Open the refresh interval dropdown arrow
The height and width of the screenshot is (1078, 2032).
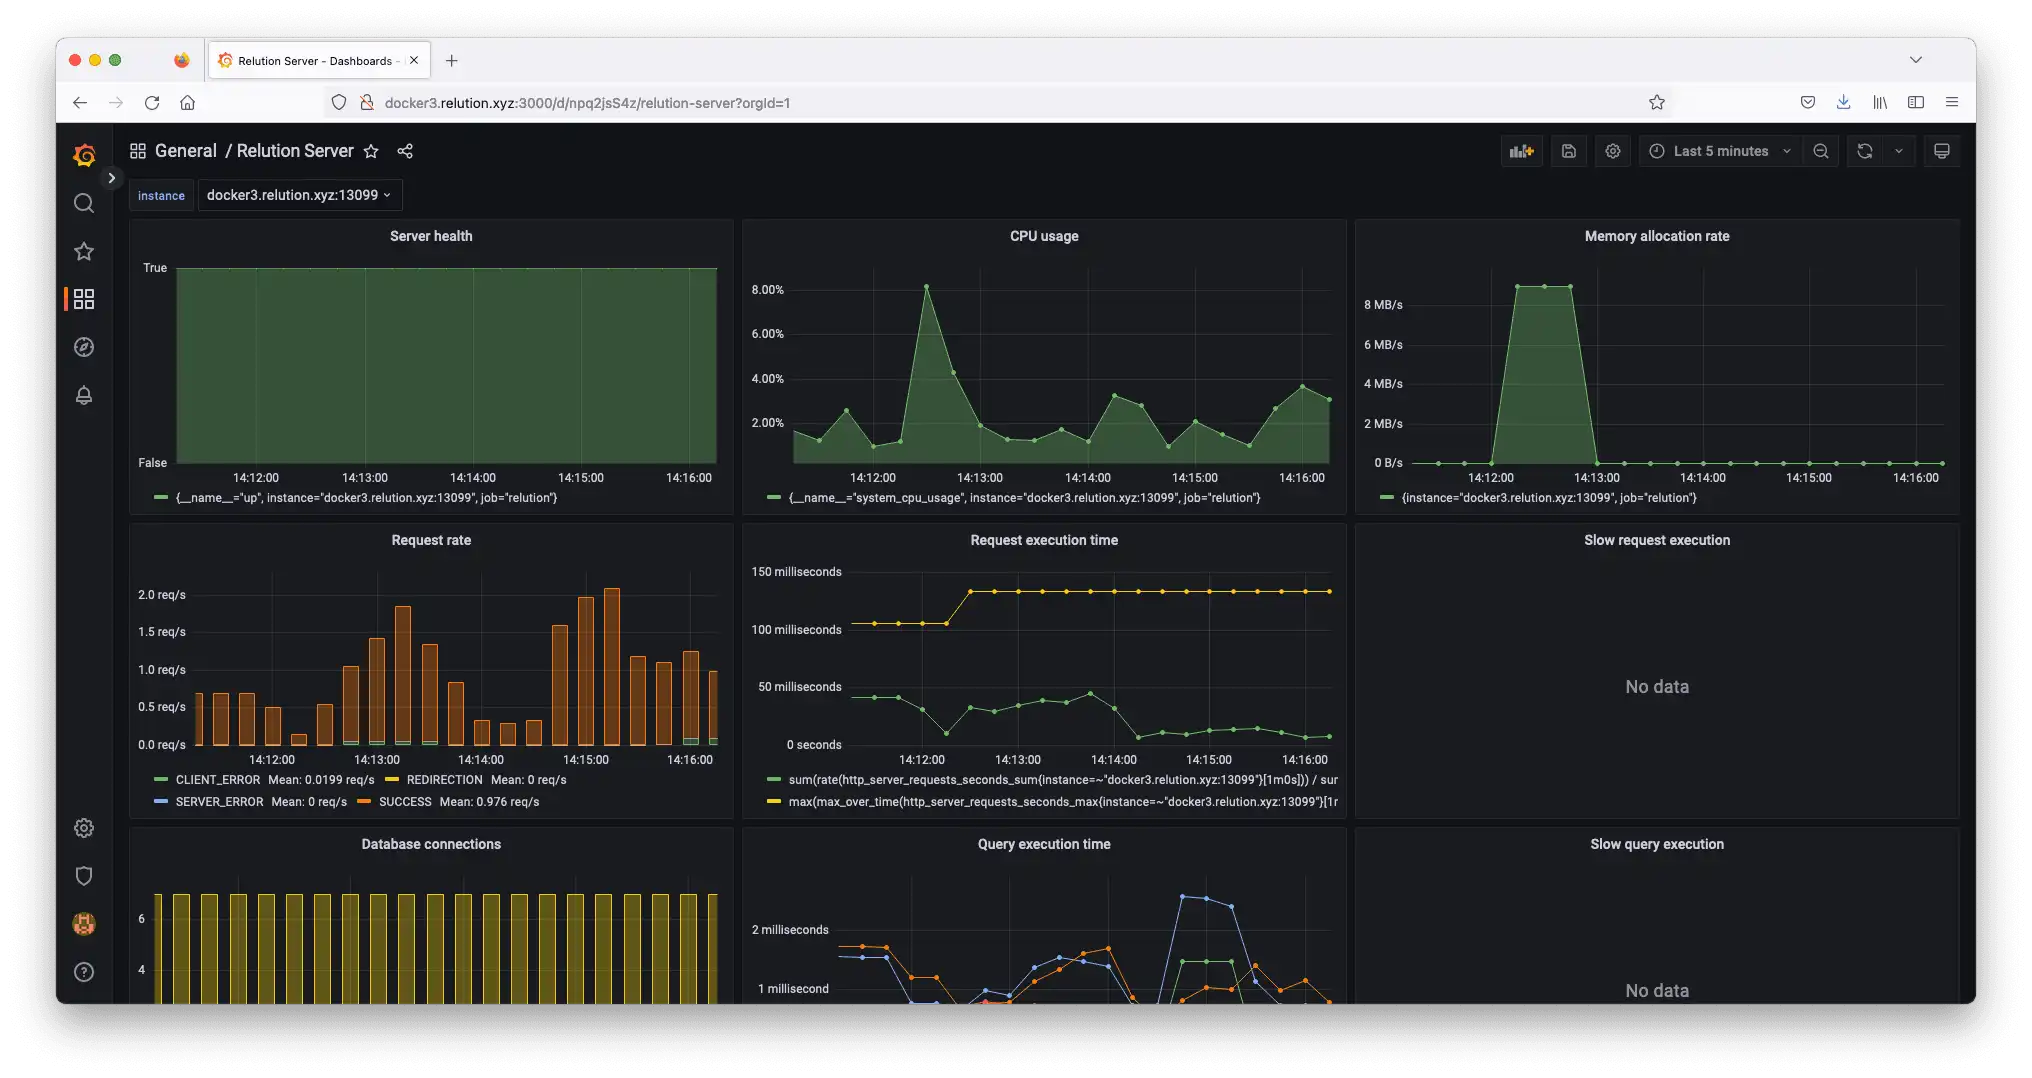(x=1899, y=151)
